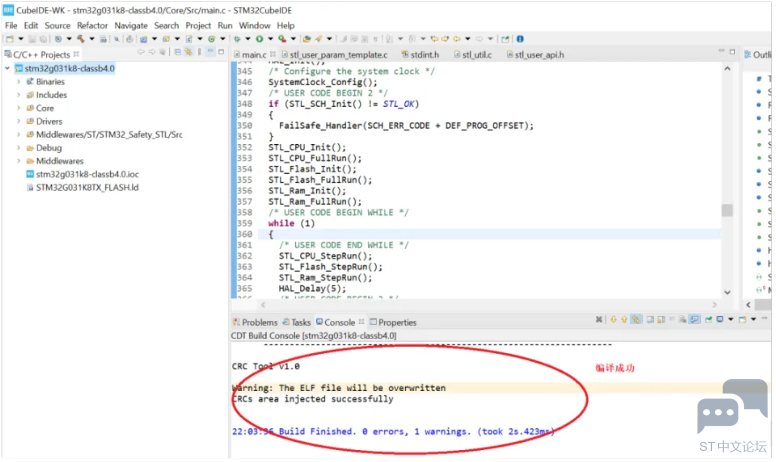Minimize the C/C++ Projects panel
This screenshot has width=776, height=462.
point(210,52)
